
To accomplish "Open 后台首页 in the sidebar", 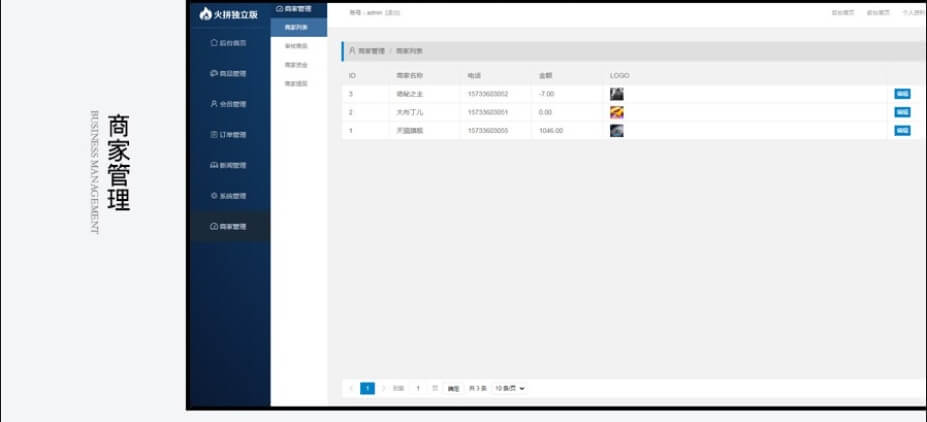I will tap(228, 43).
